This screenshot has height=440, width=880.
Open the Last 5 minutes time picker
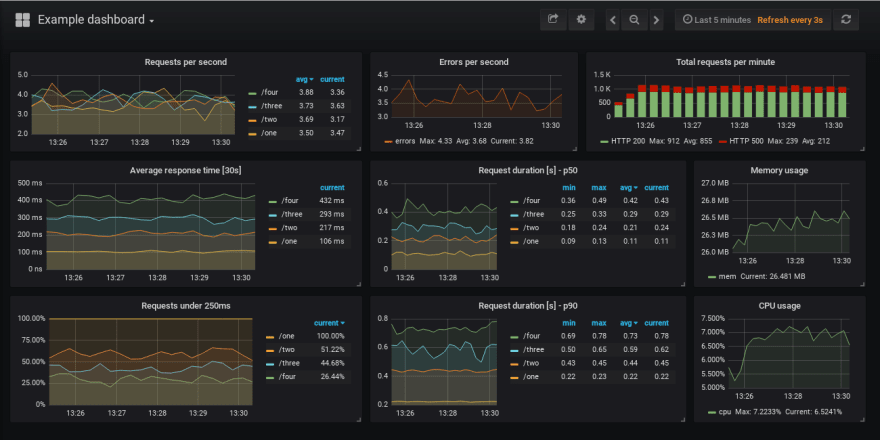(x=717, y=20)
